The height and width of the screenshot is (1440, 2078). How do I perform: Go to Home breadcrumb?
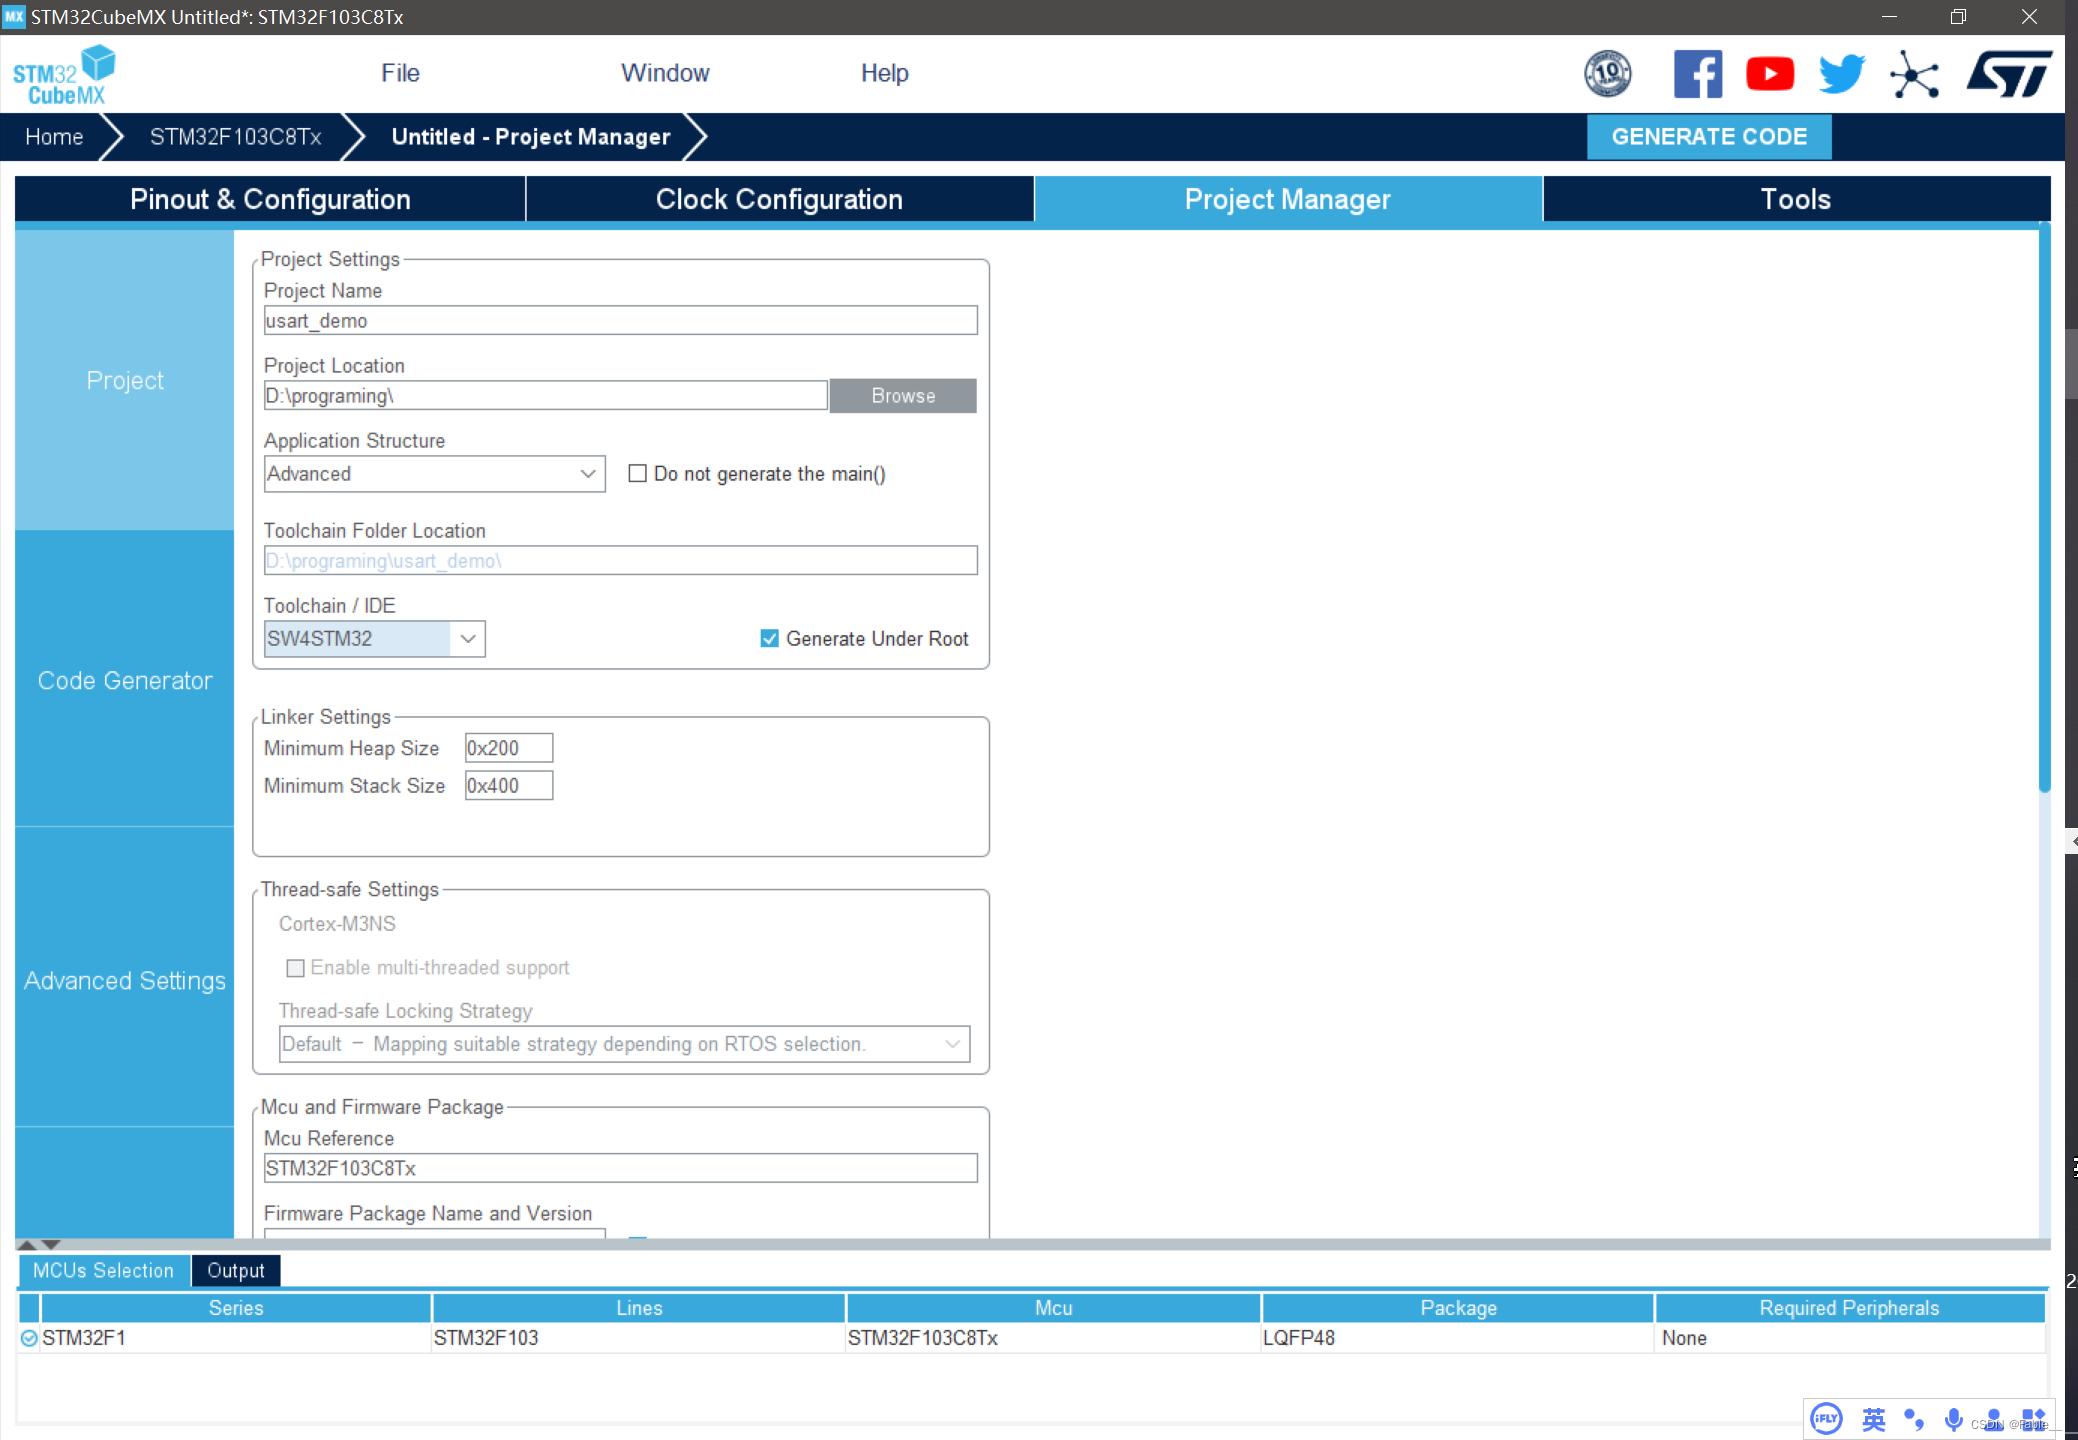click(54, 137)
